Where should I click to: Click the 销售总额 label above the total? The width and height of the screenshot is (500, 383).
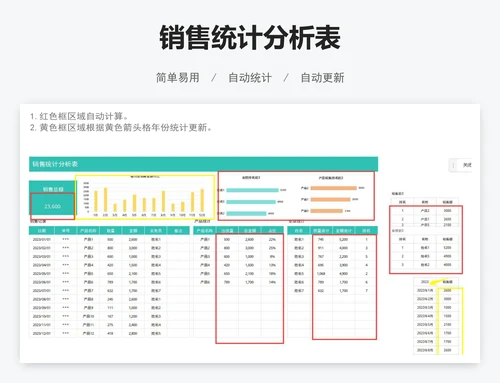[53, 189]
